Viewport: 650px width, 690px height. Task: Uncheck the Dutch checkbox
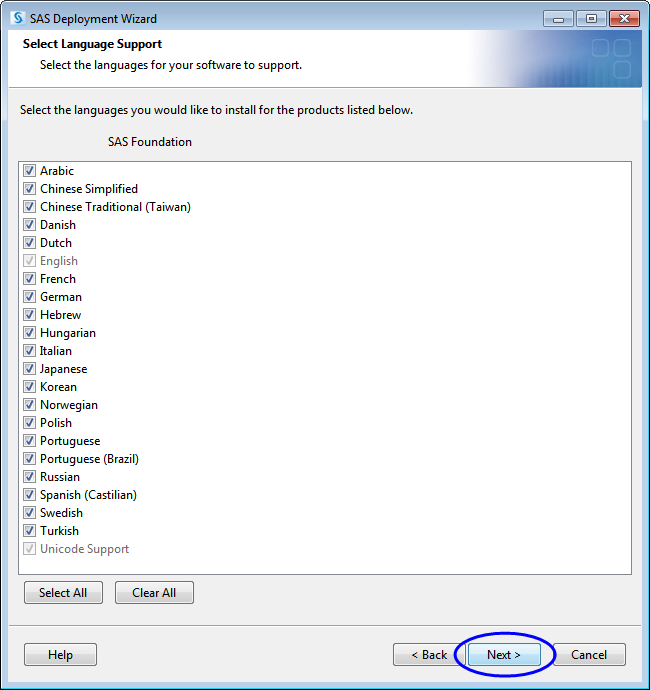pyautogui.click(x=29, y=243)
